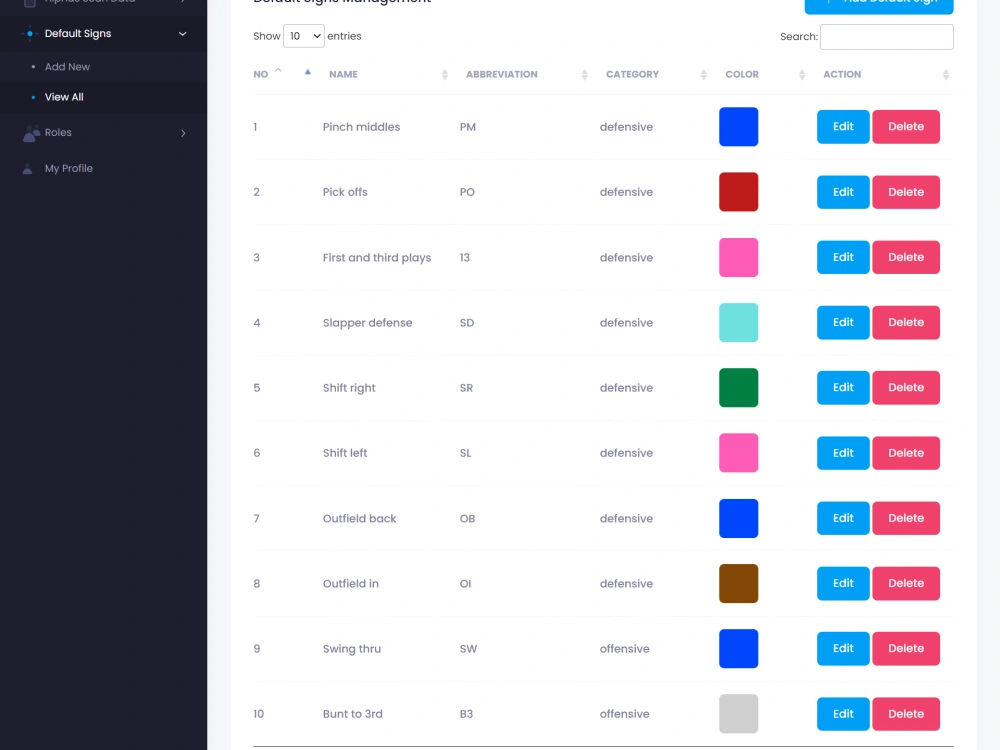Edit the Outfield in sign
Image resolution: width=1000 pixels, height=750 pixels.
pyautogui.click(x=843, y=583)
